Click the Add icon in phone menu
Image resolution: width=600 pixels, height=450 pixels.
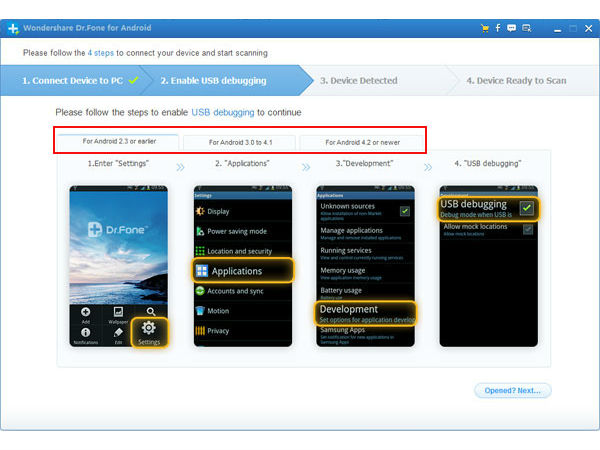click(x=86, y=312)
